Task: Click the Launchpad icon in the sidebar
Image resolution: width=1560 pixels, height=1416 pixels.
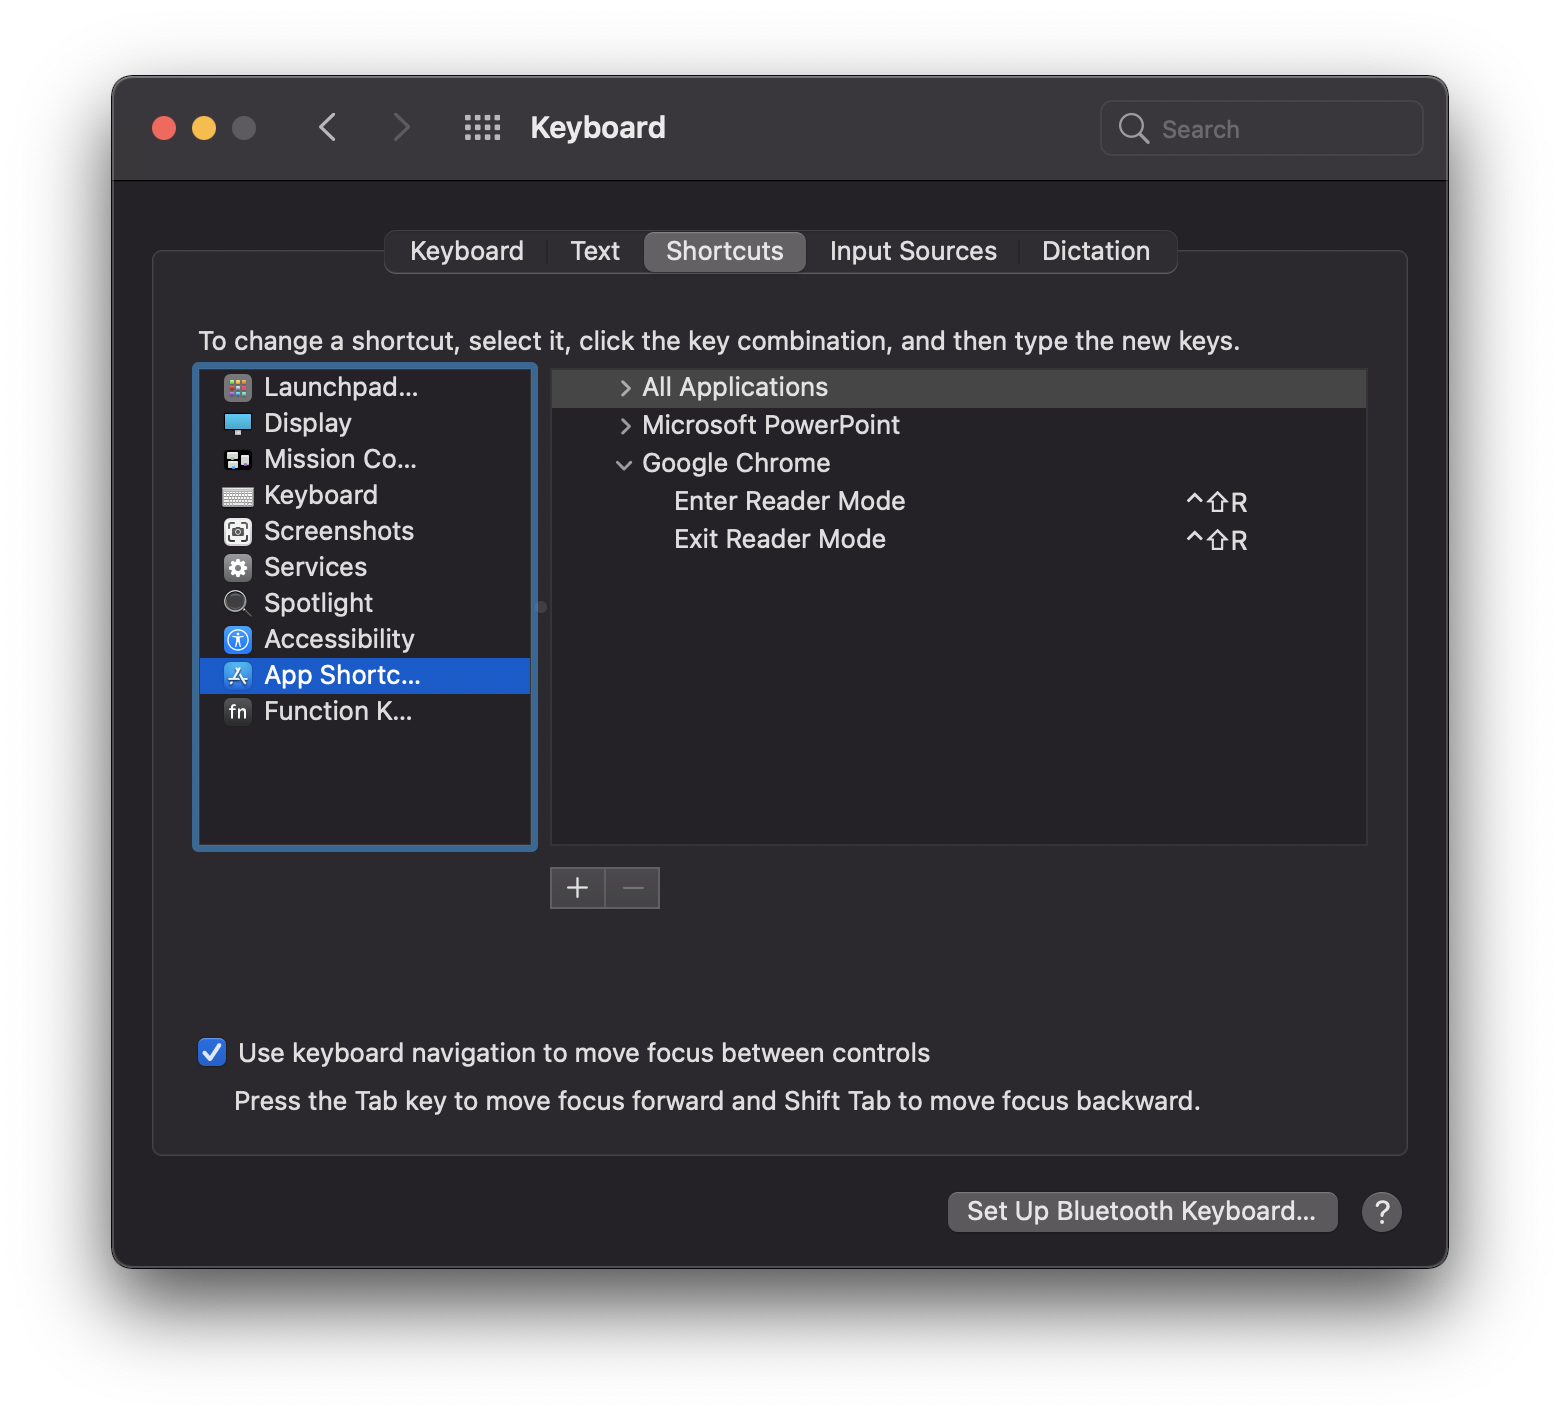Action: click(x=238, y=387)
